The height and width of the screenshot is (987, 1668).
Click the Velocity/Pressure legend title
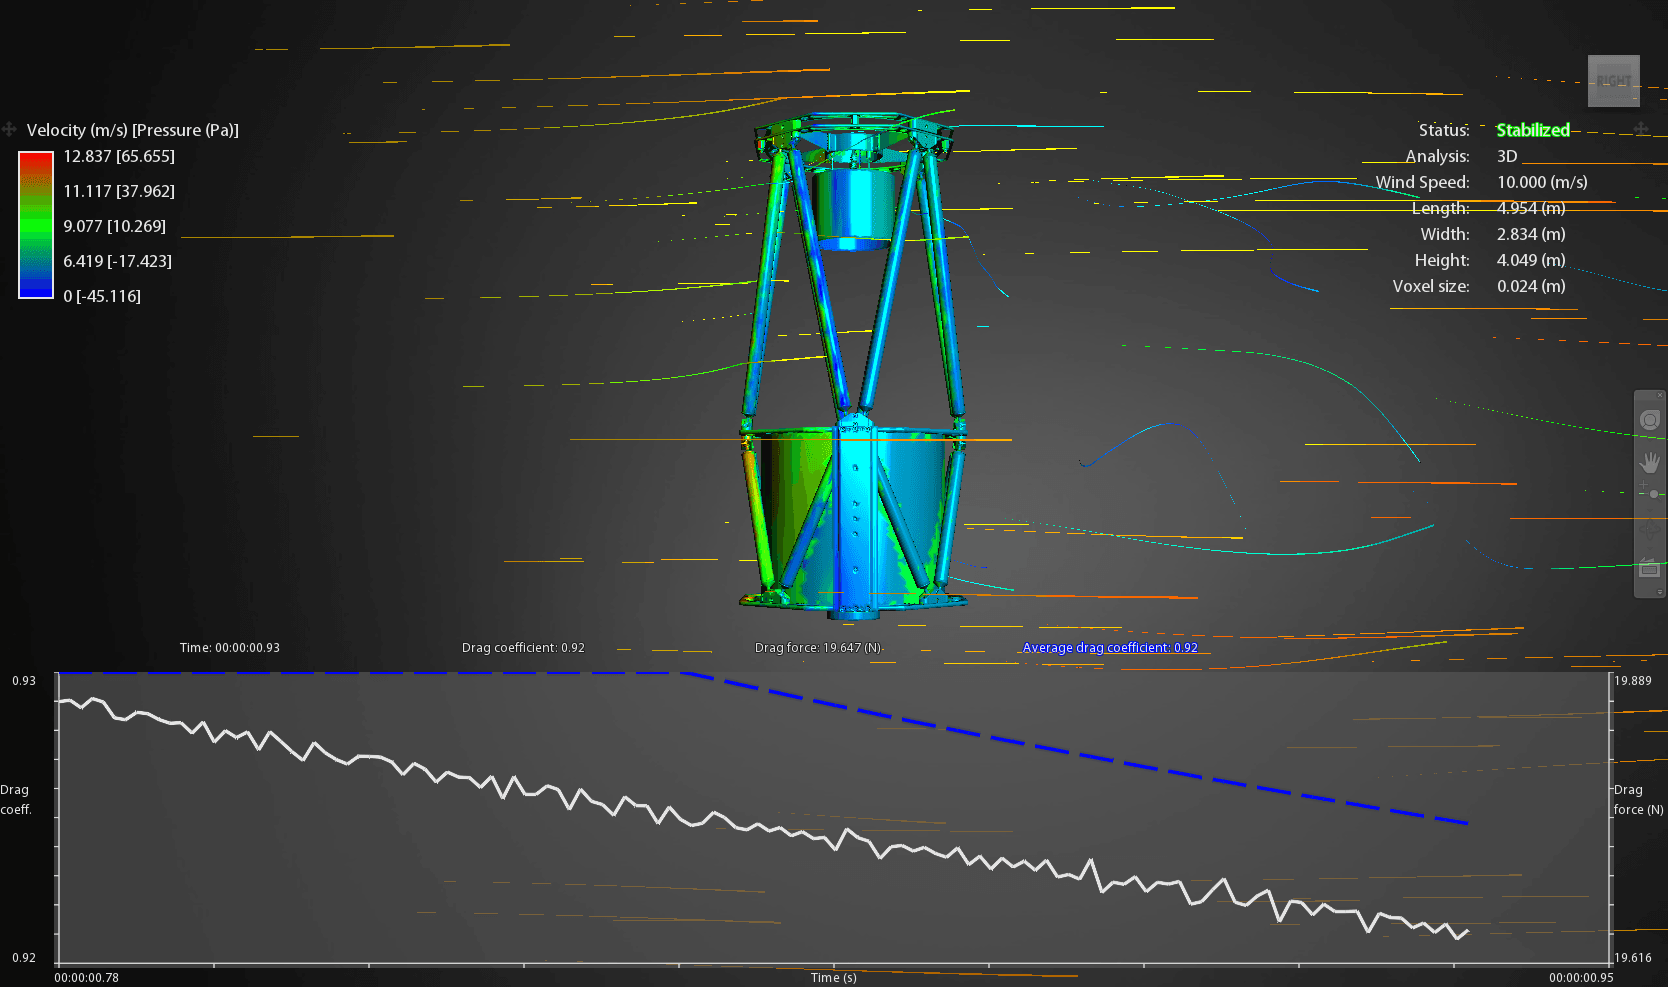point(132,130)
